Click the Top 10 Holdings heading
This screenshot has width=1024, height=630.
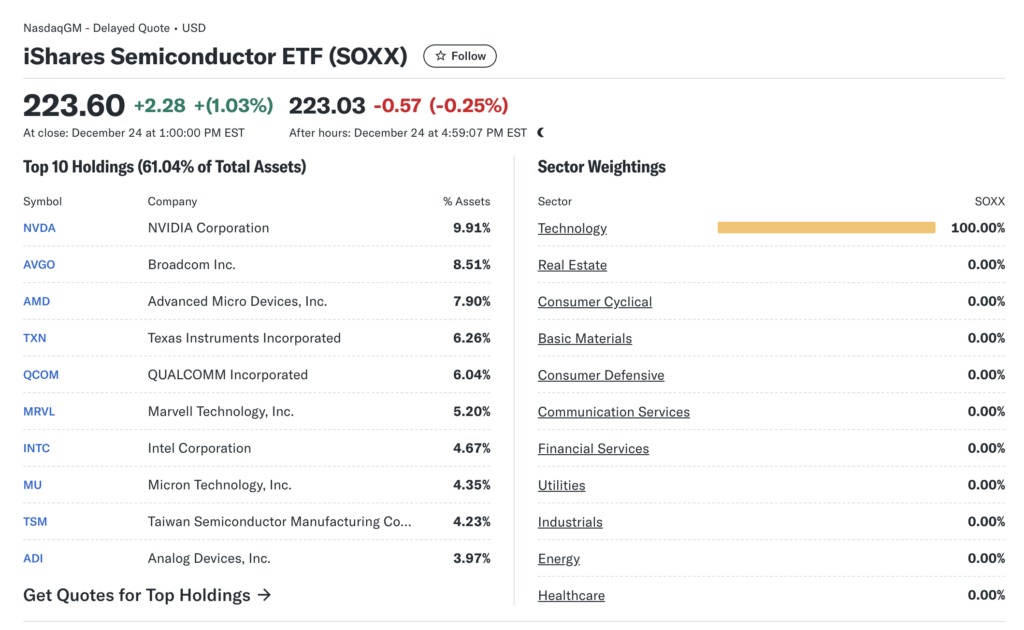[x=165, y=167]
